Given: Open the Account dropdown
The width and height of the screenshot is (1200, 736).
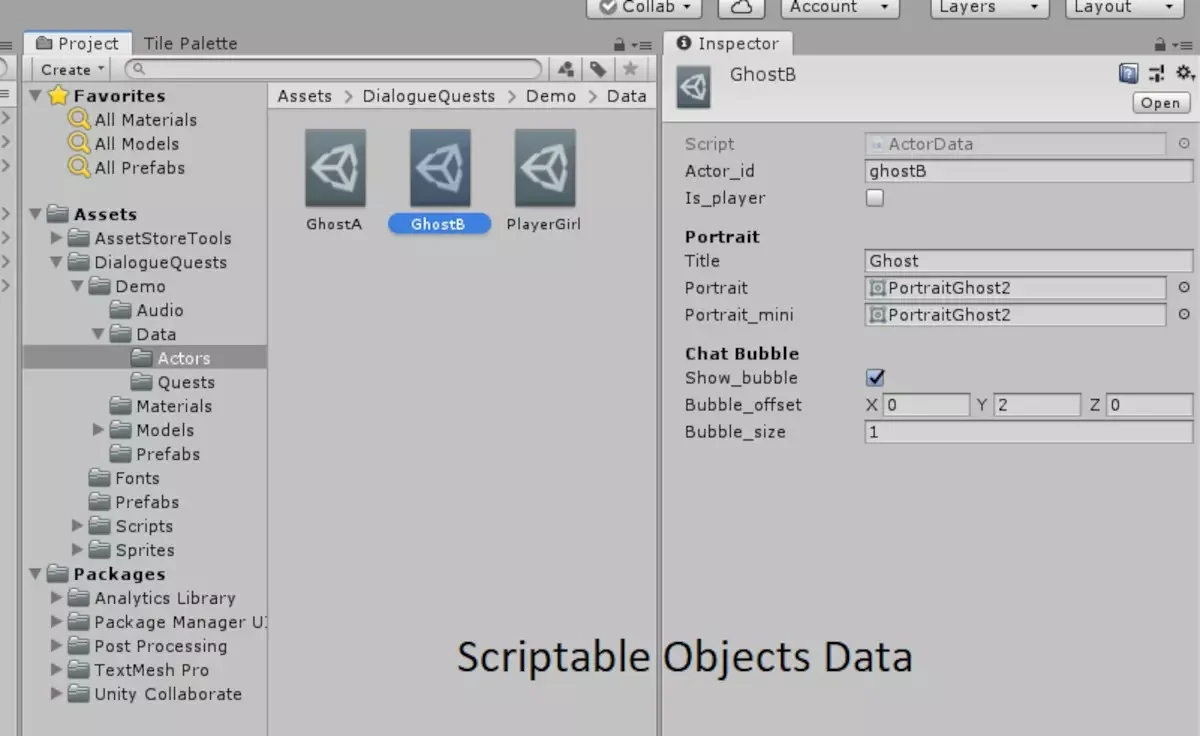Looking at the screenshot, I should tap(838, 7).
